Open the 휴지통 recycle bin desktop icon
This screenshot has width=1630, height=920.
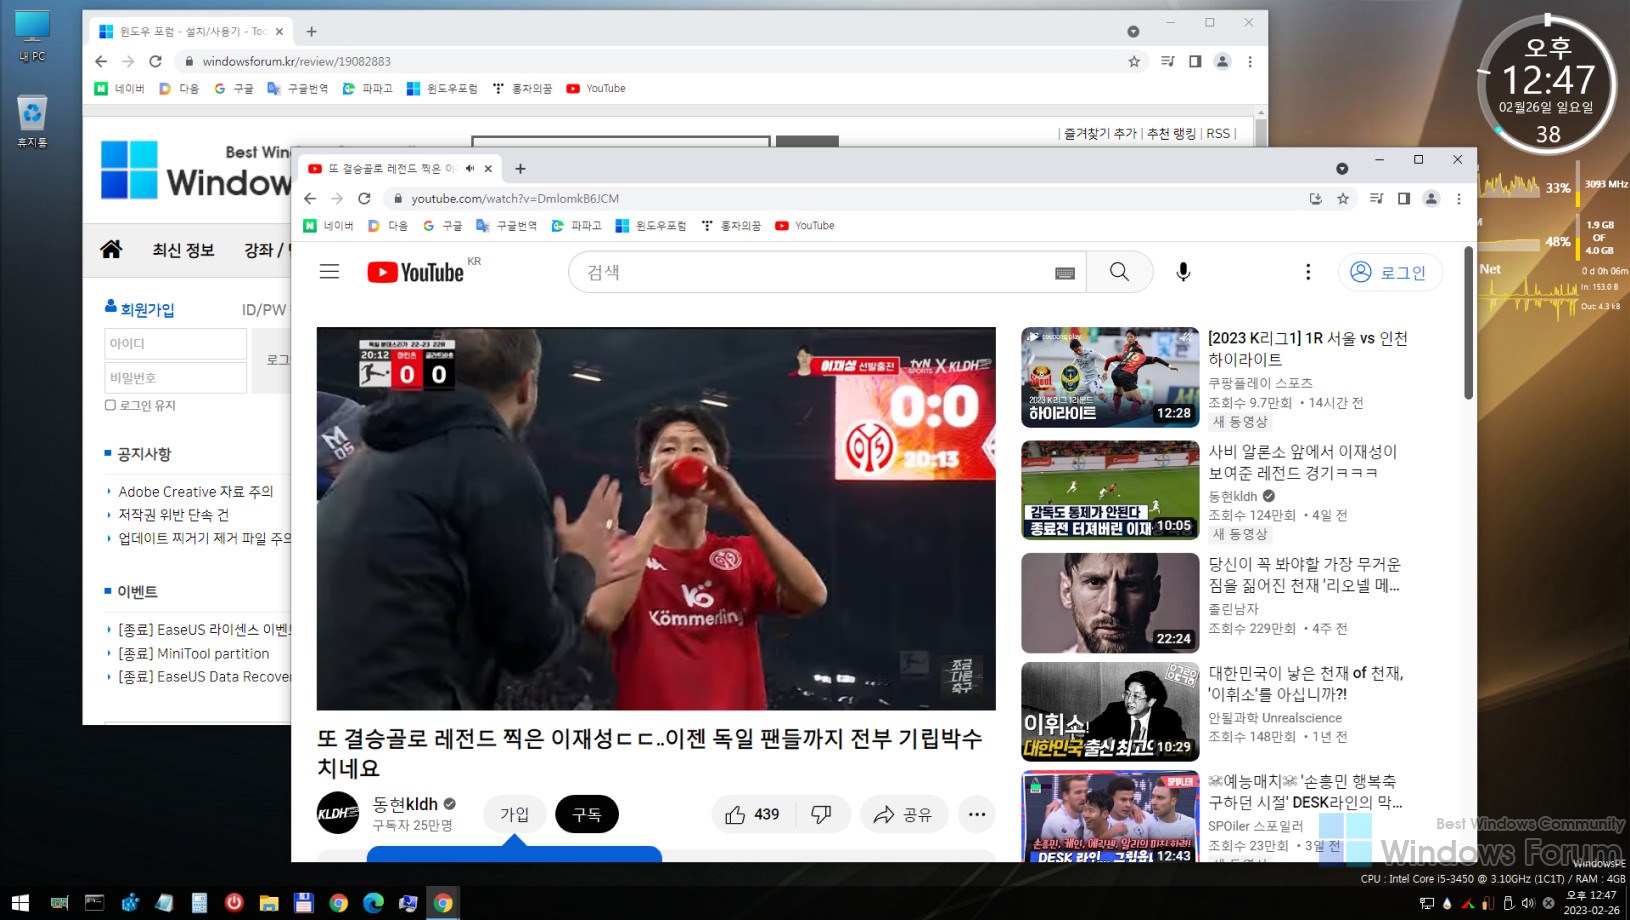pyautogui.click(x=32, y=122)
